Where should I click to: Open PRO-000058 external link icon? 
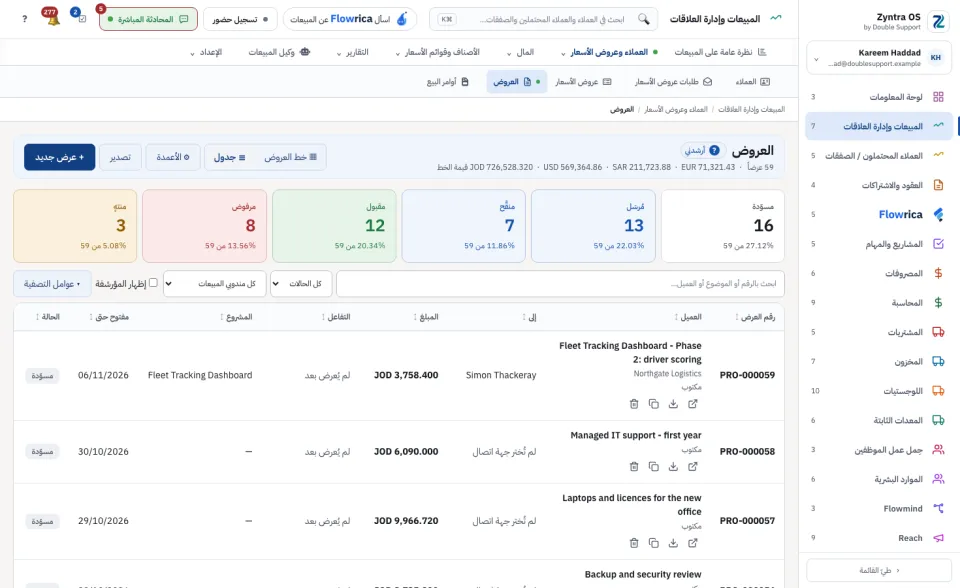(x=692, y=467)
